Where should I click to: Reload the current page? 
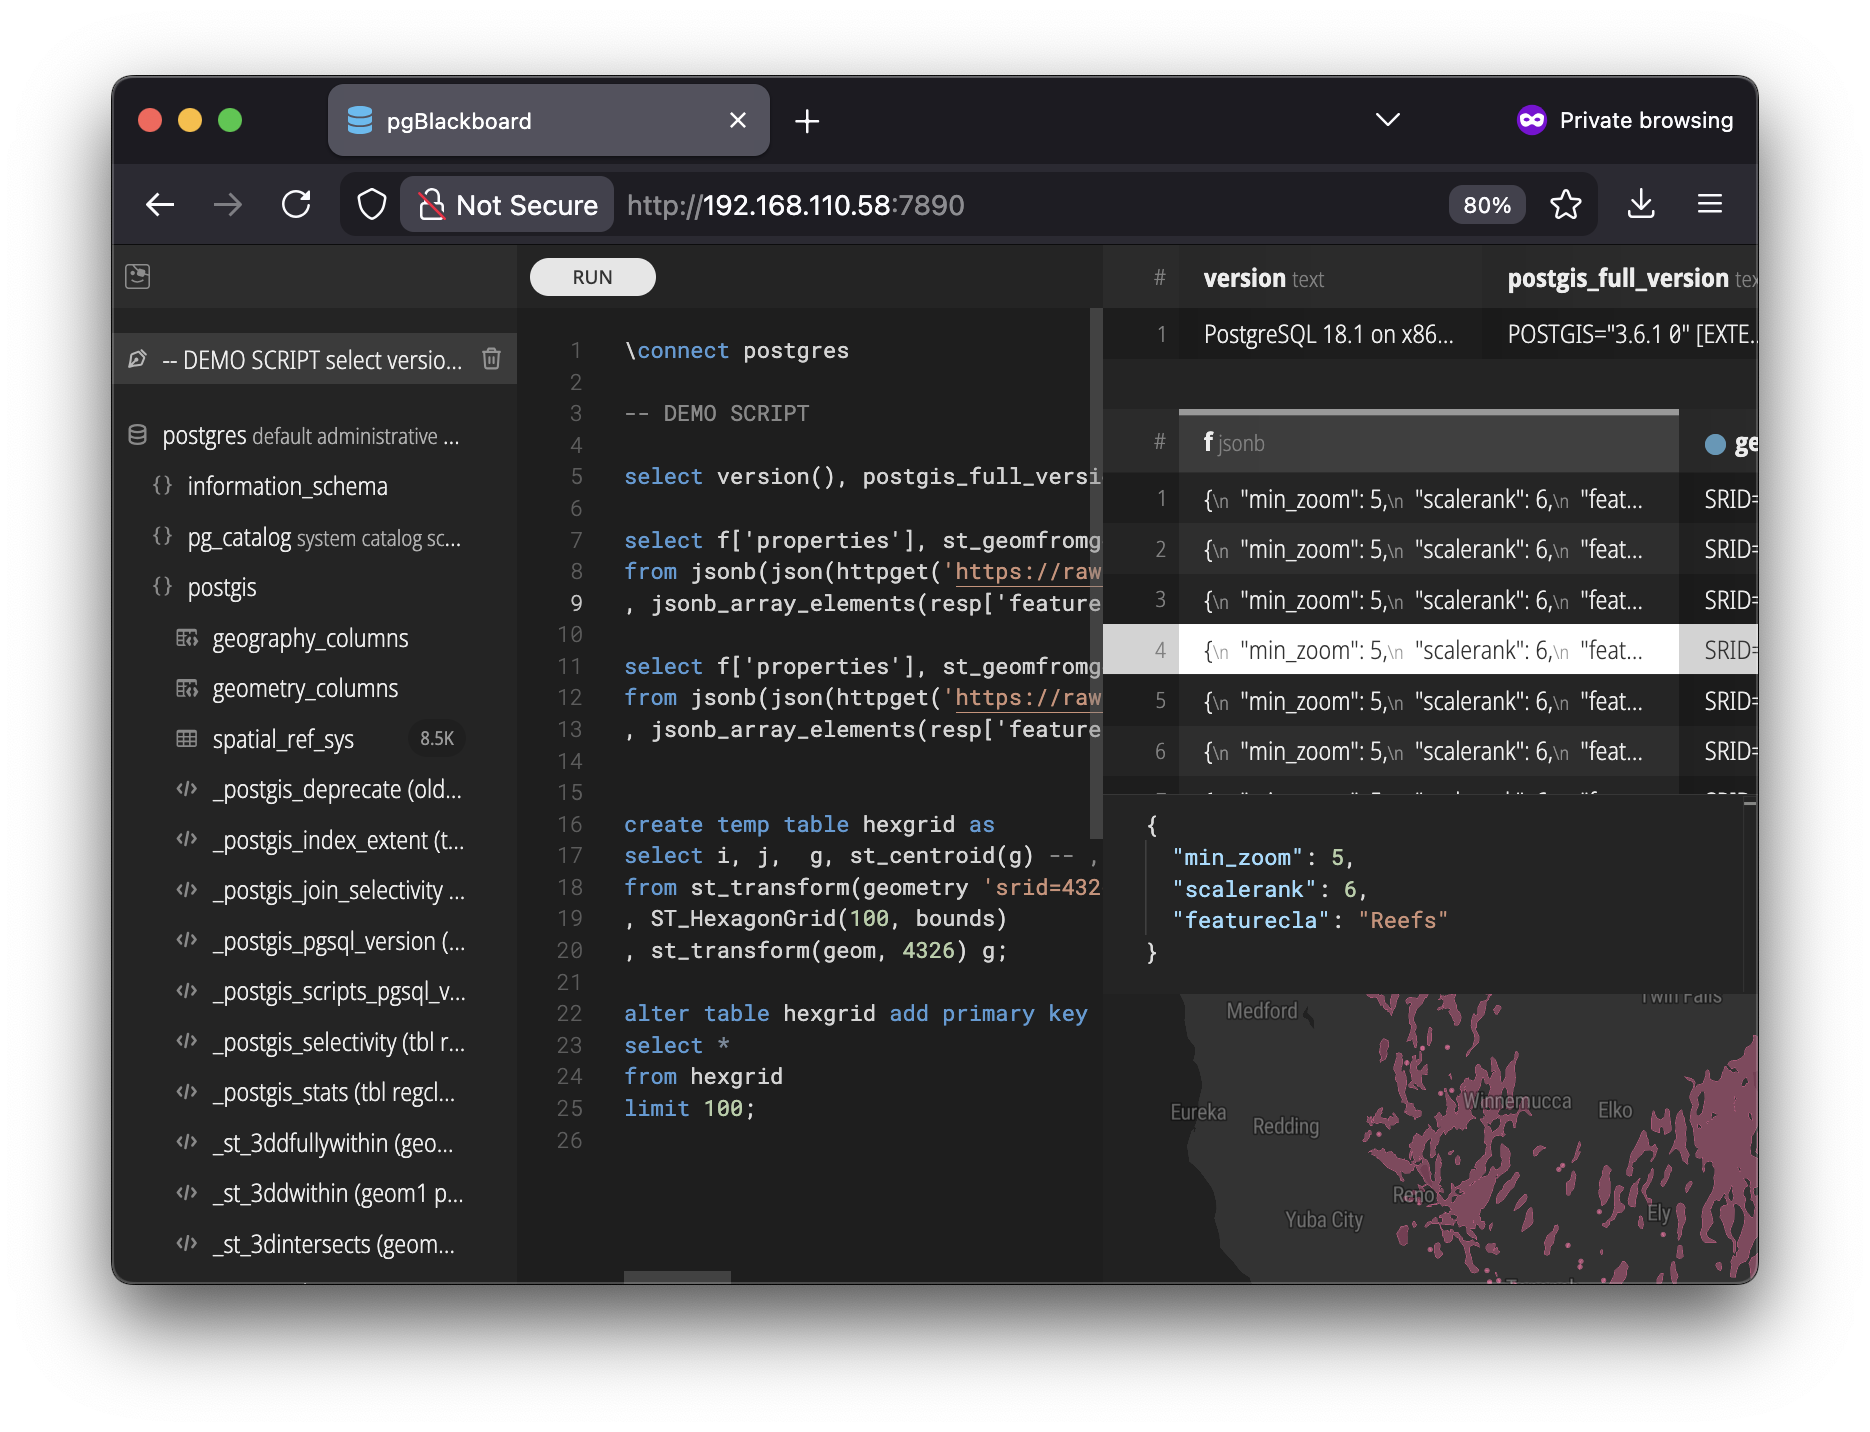(296, 205)
